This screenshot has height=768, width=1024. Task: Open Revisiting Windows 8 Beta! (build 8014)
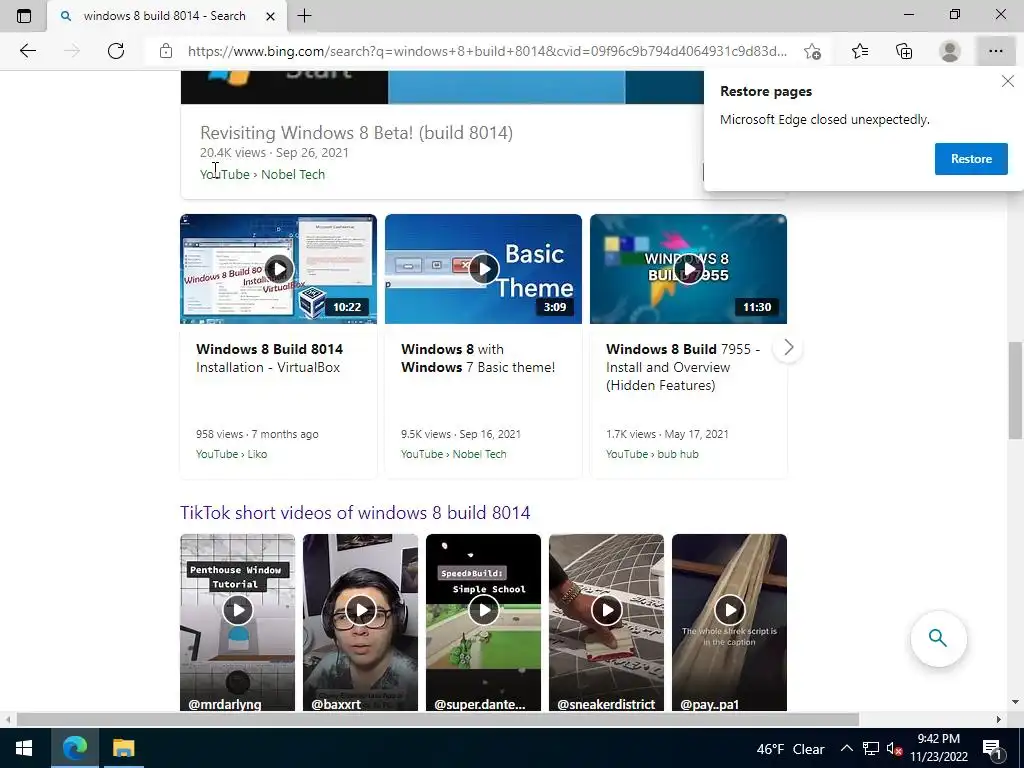click(x=357, y=133)
